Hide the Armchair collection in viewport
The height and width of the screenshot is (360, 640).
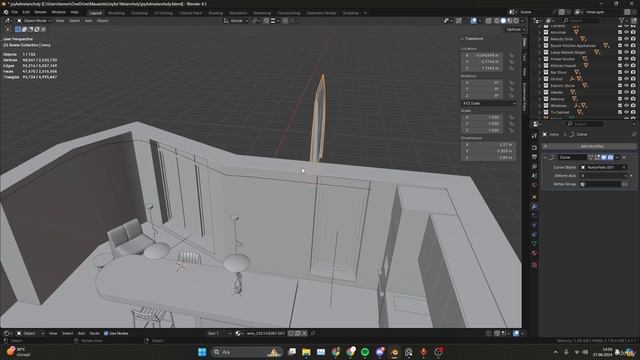pos(626,32)
